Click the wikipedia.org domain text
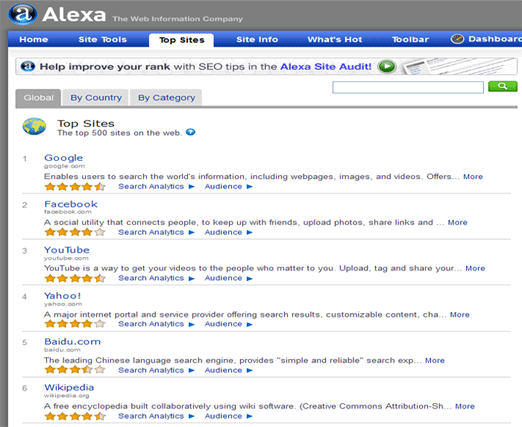Image resolution: width=522 pixels, height=427 pixels. 67,396
